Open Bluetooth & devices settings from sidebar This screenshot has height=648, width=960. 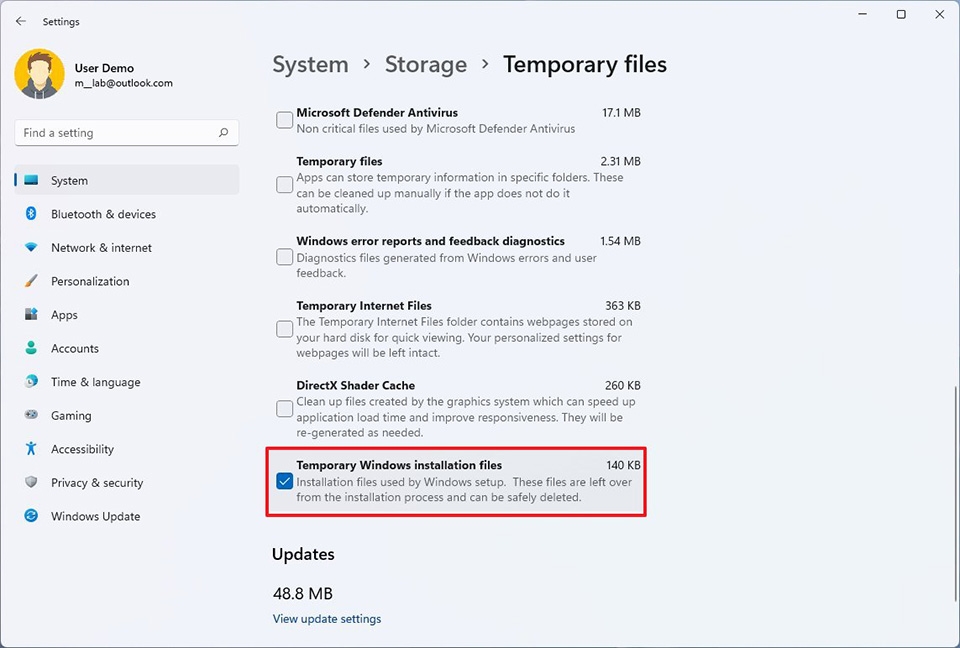click(x=102, y=214)
